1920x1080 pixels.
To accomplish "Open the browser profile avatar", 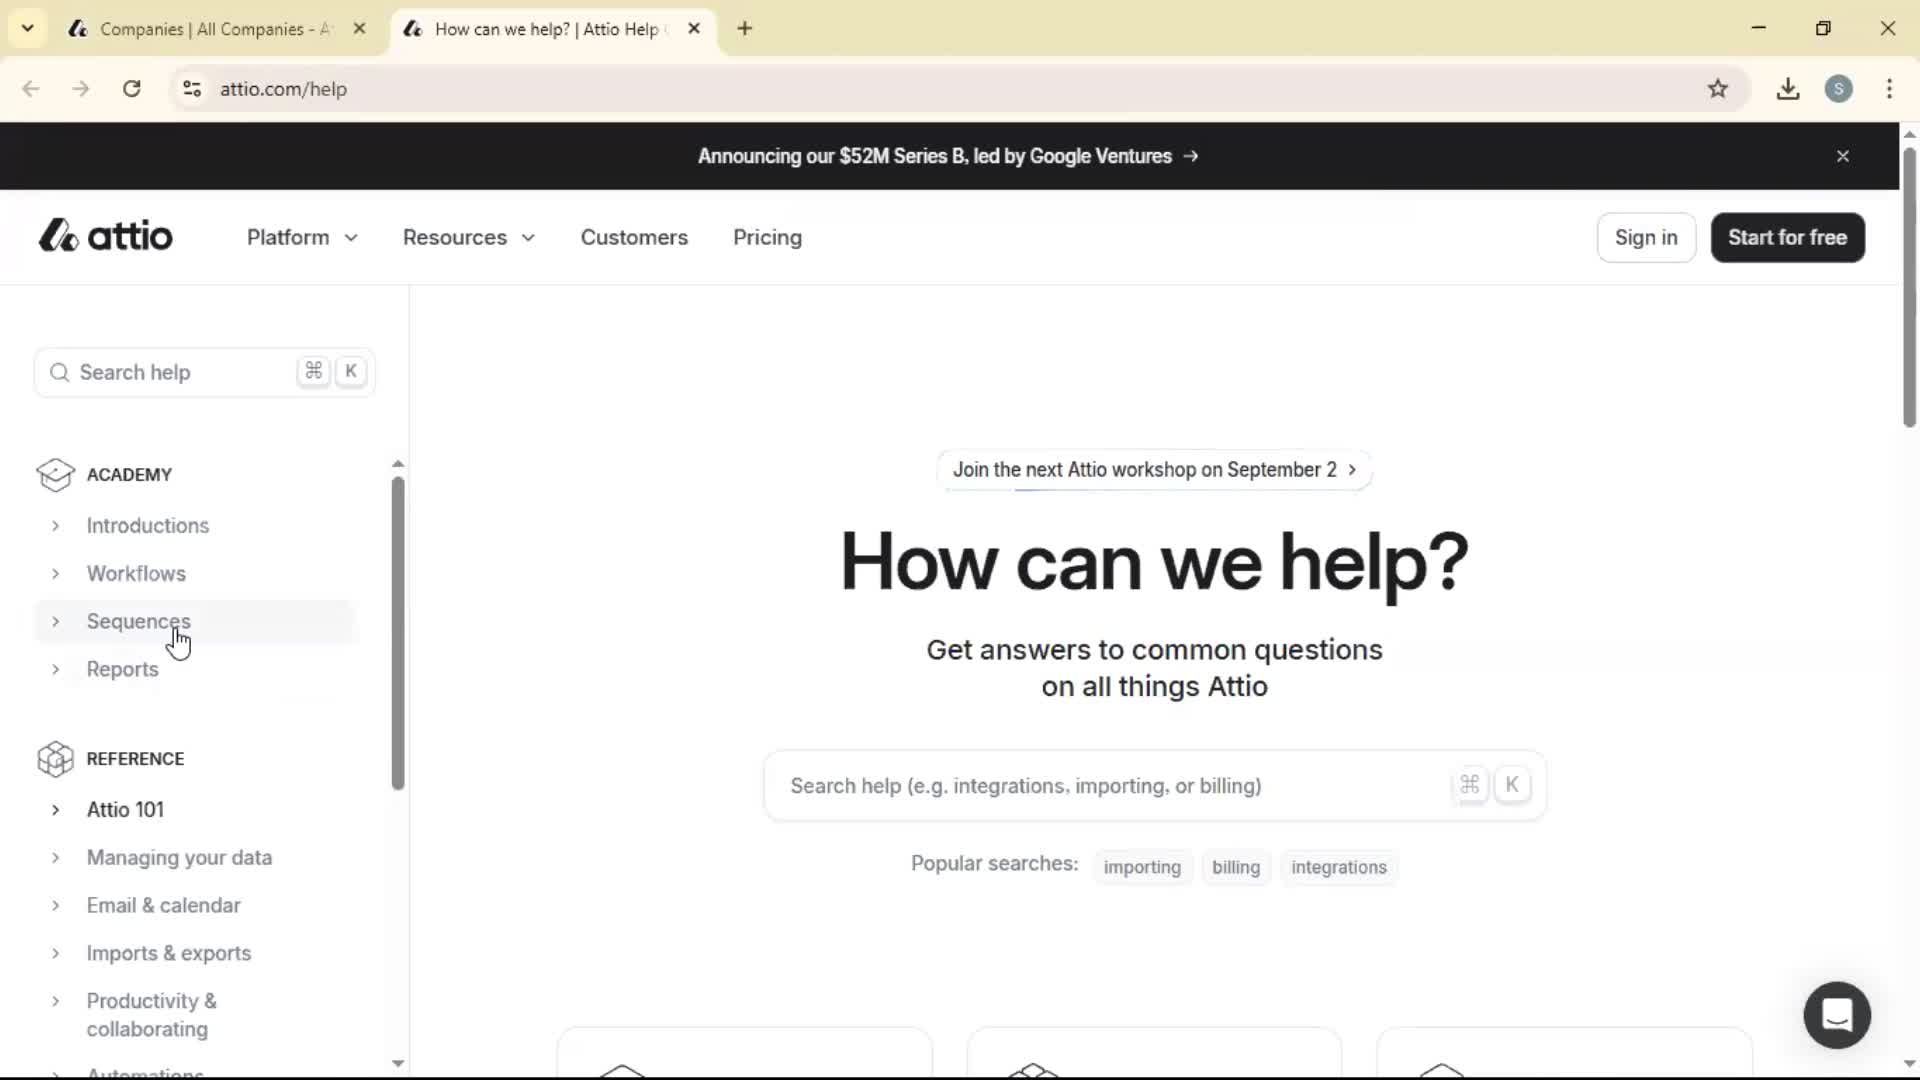I will [1840, 88].
